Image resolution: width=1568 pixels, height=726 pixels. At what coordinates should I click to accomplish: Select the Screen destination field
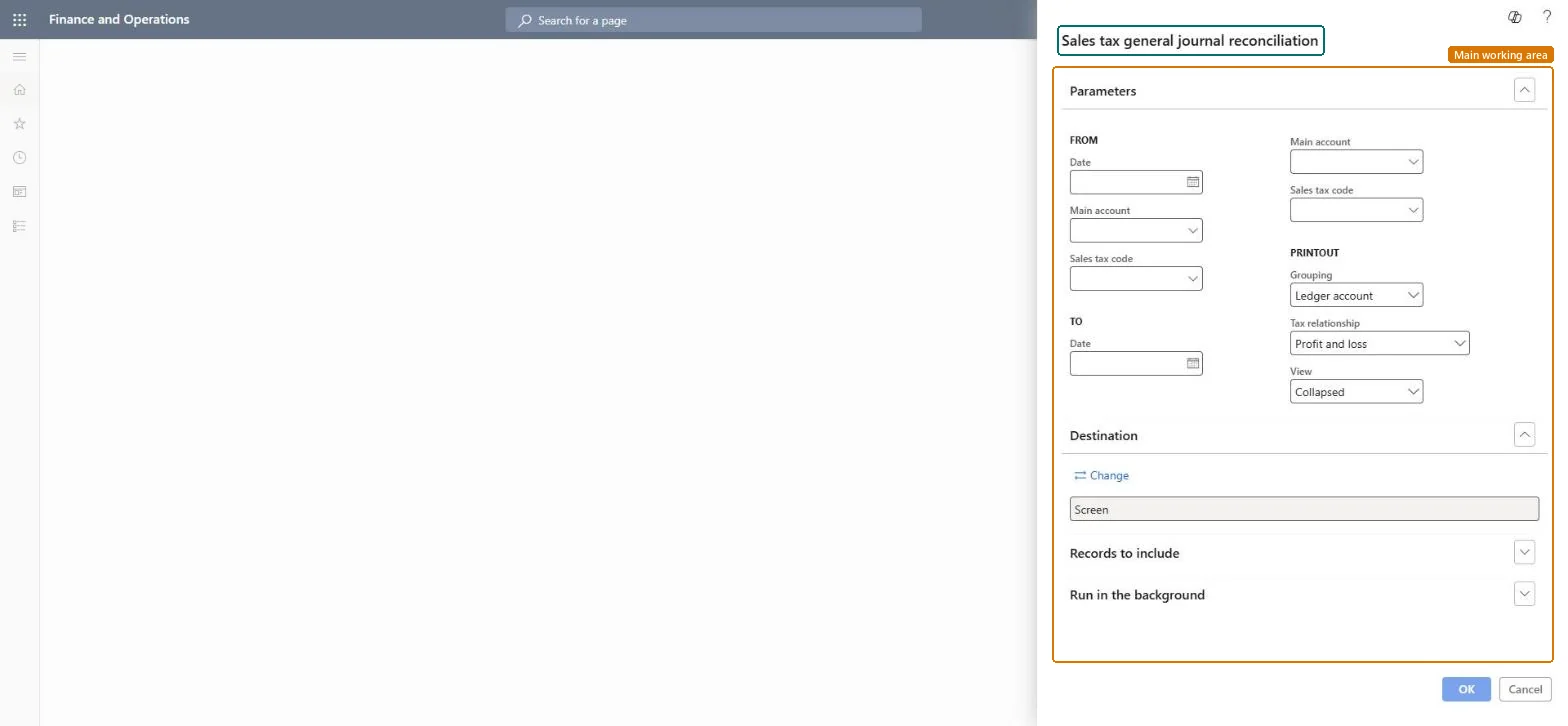pos(1304,509)
